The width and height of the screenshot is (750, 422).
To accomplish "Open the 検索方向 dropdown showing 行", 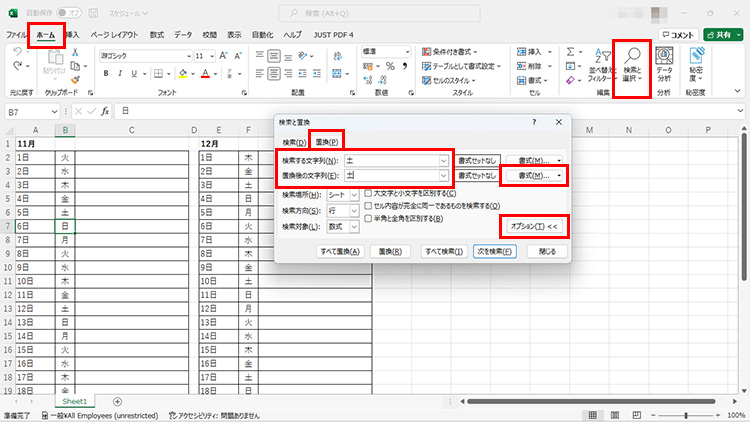I will coord(353,211).
